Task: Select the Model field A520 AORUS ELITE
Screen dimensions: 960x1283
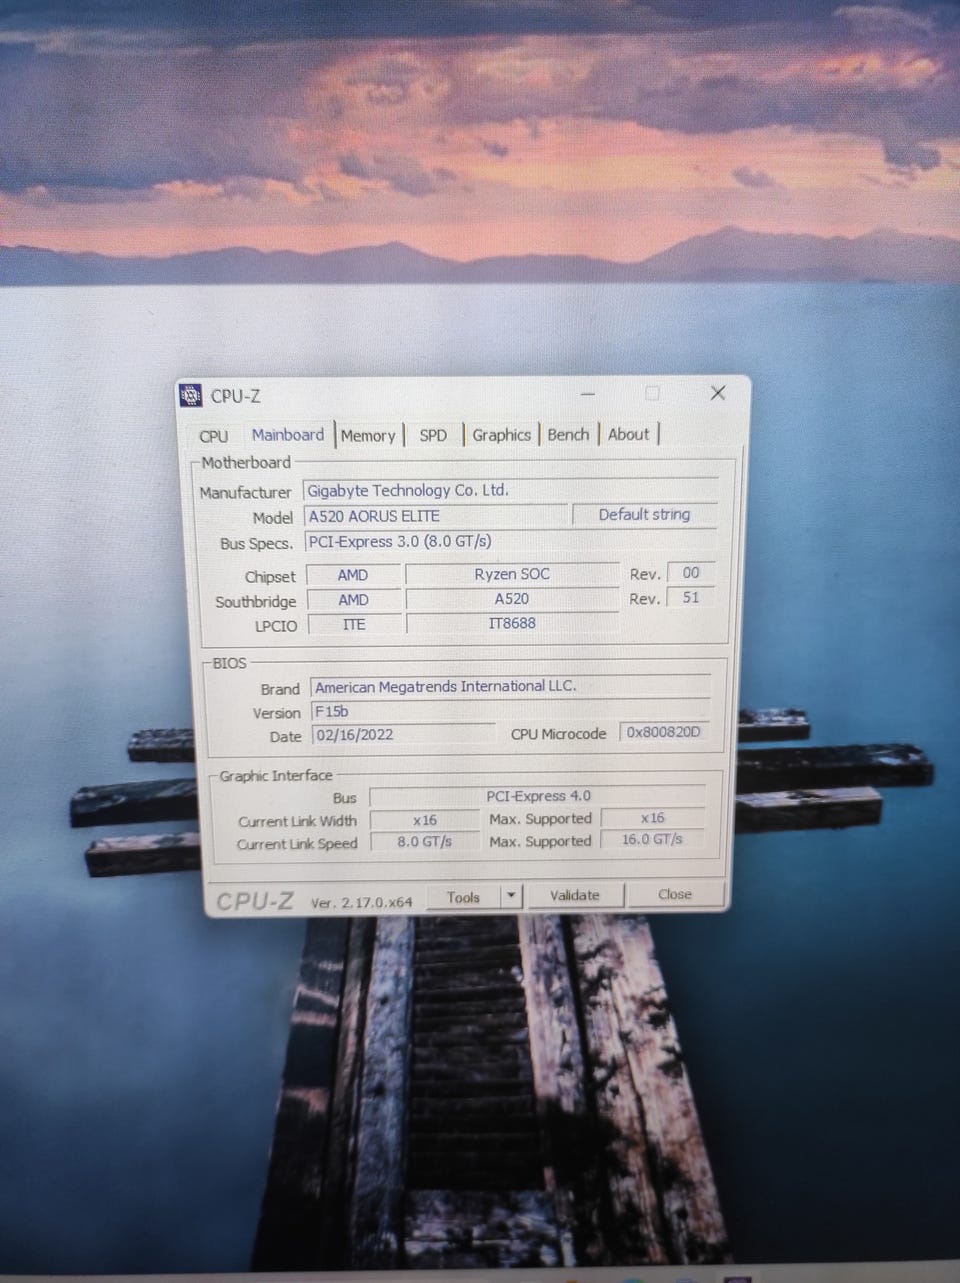Action: pos(436,516)
